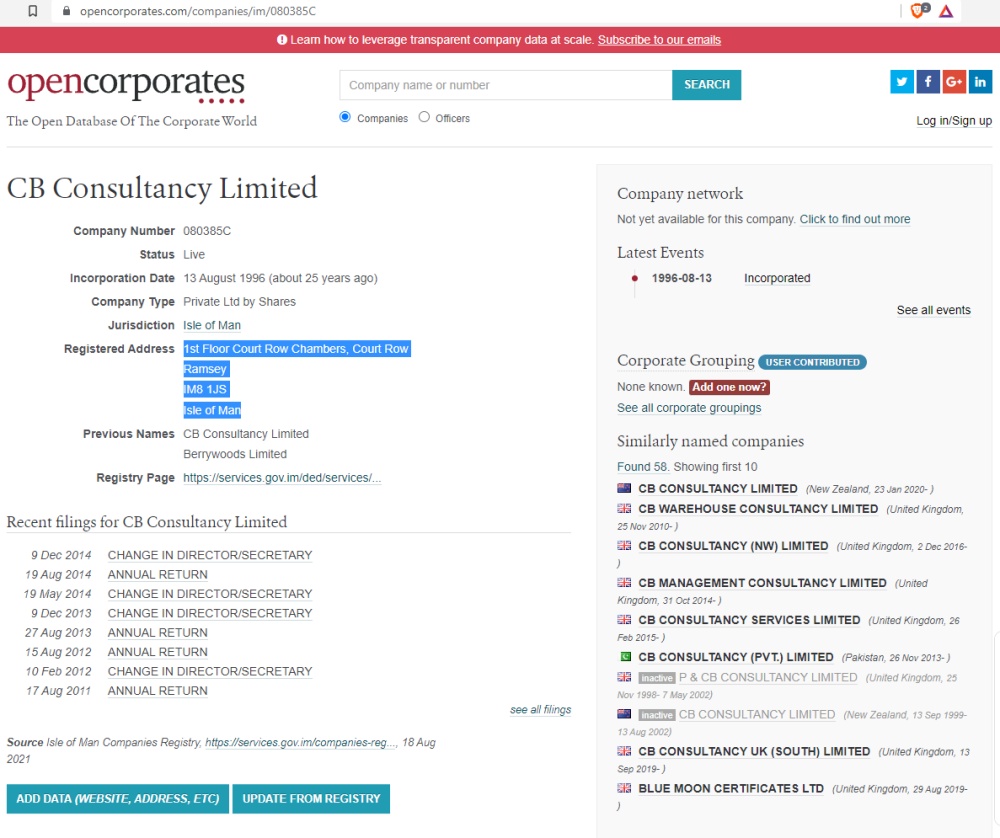The image size is (1000, 838).
Task: Click See all events link
Action: coord(933,310)
